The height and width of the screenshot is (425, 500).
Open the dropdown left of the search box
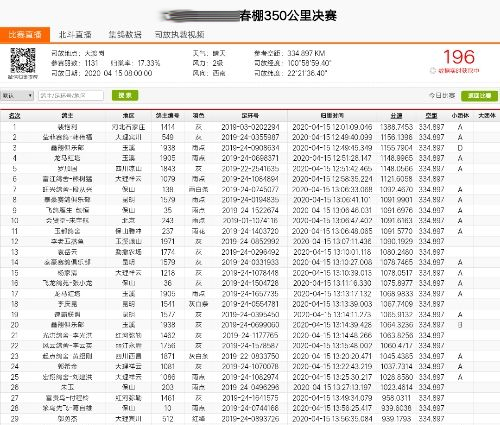(17, 96)
